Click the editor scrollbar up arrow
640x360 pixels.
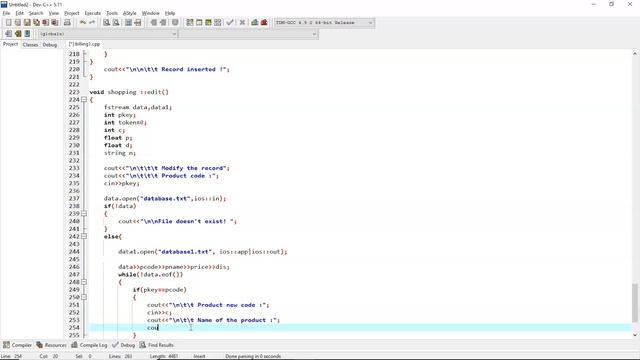[635, 53]
